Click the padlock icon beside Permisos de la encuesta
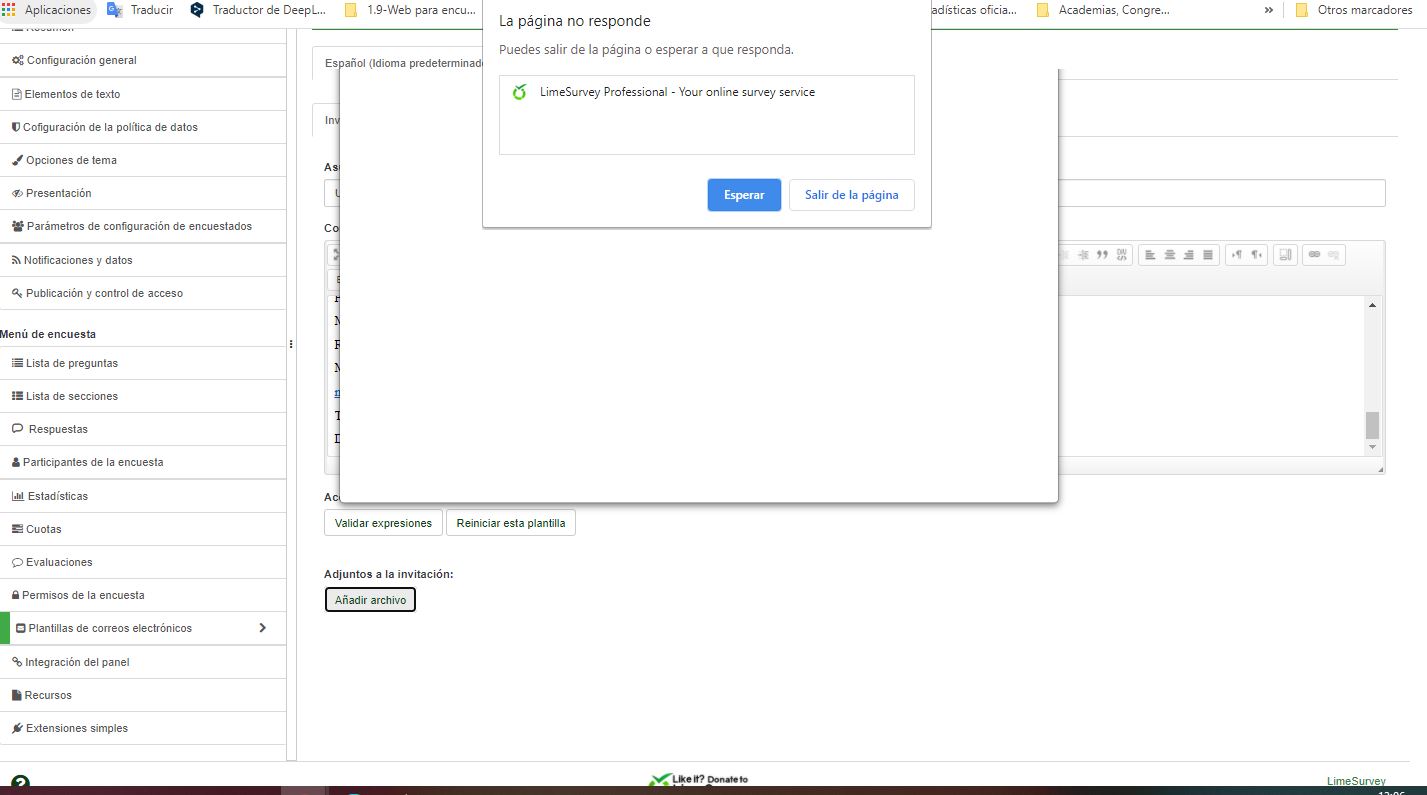 tap(15, 595)
